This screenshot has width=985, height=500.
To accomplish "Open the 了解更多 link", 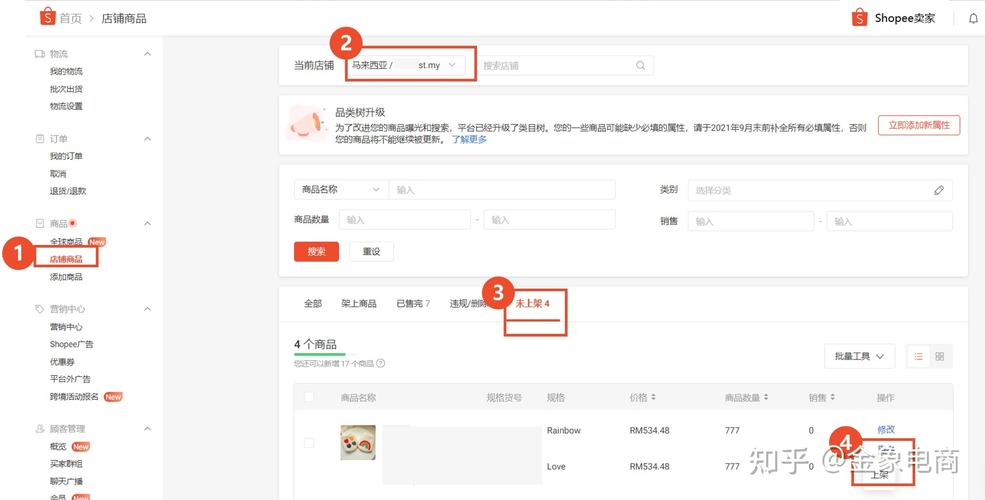I will (x=469, y=139).
